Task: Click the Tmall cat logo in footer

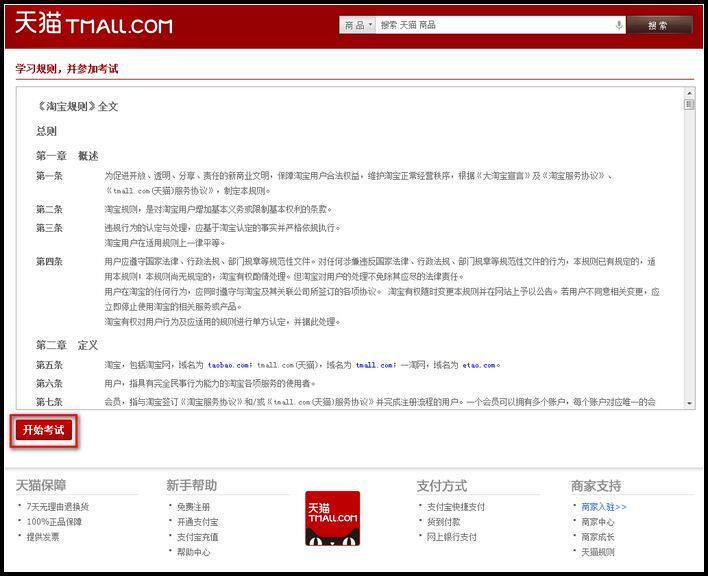Action: [x=333, y=518]
